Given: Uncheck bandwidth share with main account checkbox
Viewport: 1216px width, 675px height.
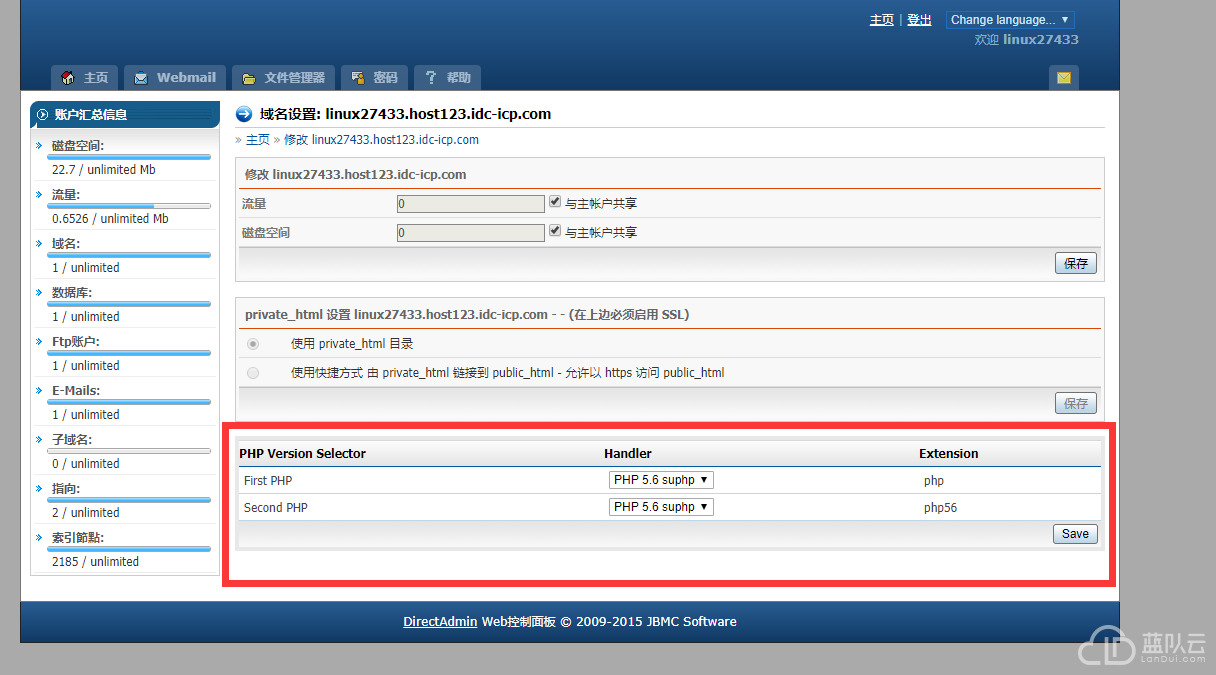Looking at the screenshot, I should [x=555, y=202].
